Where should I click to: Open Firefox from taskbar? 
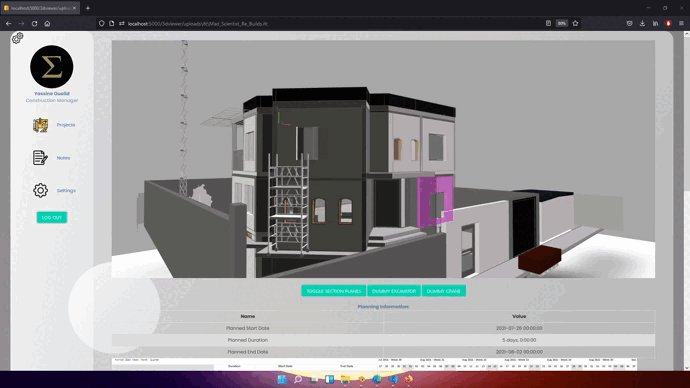point(409,379)
